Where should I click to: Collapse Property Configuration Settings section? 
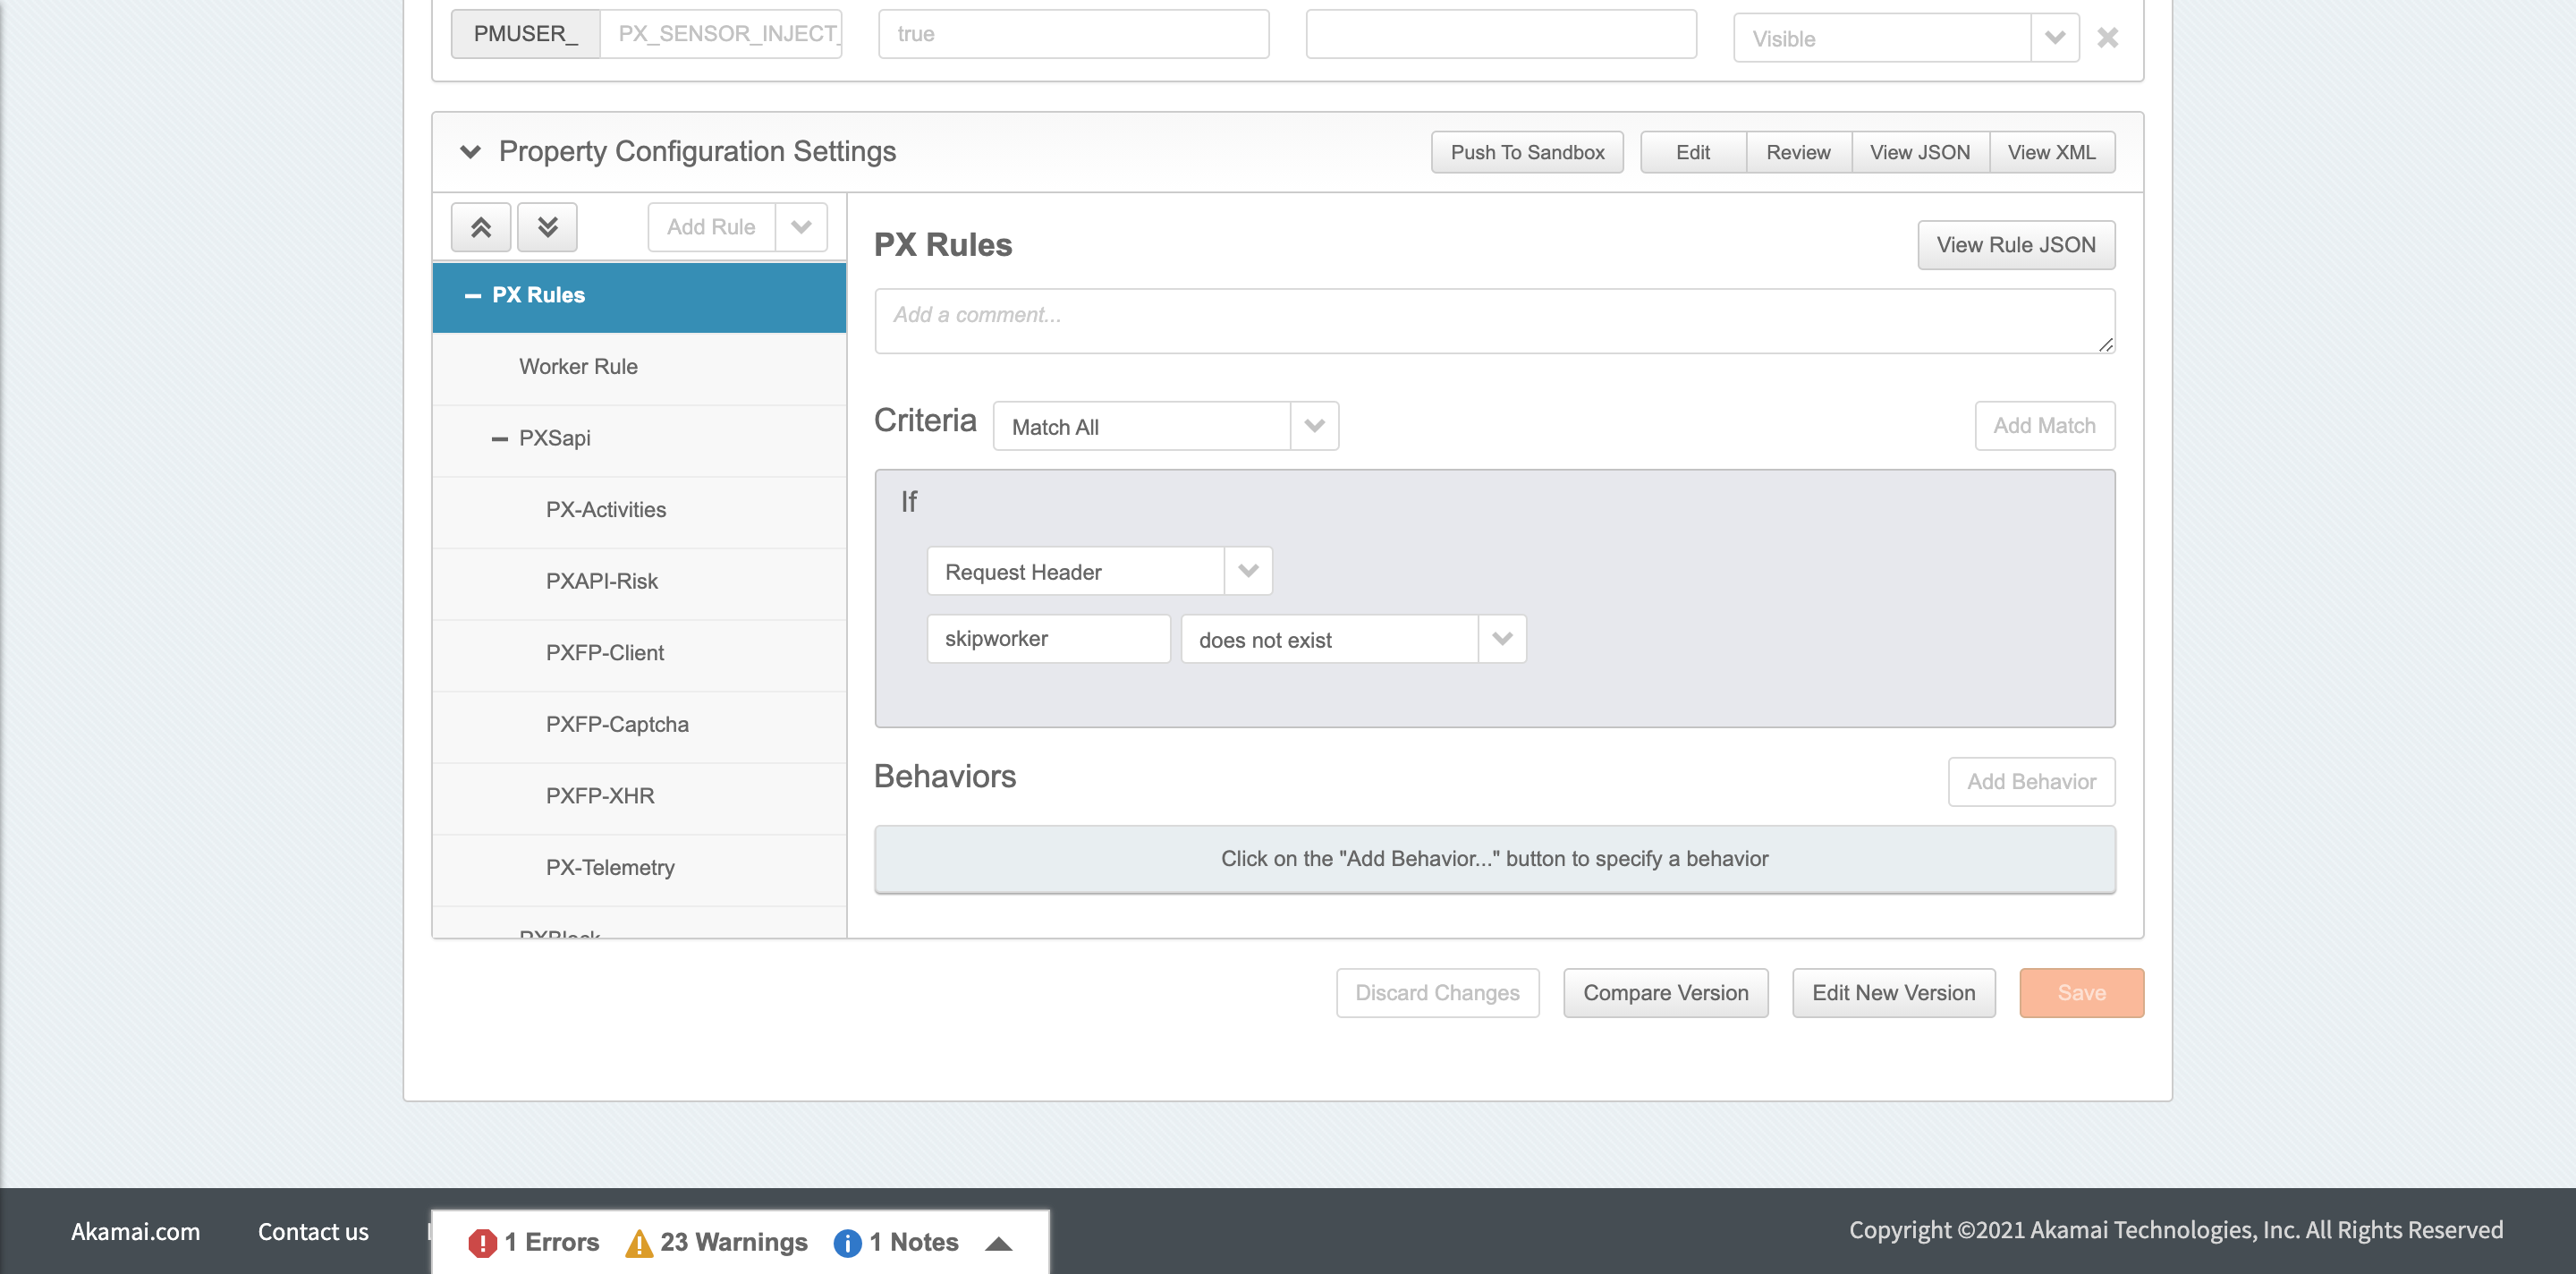470,152
